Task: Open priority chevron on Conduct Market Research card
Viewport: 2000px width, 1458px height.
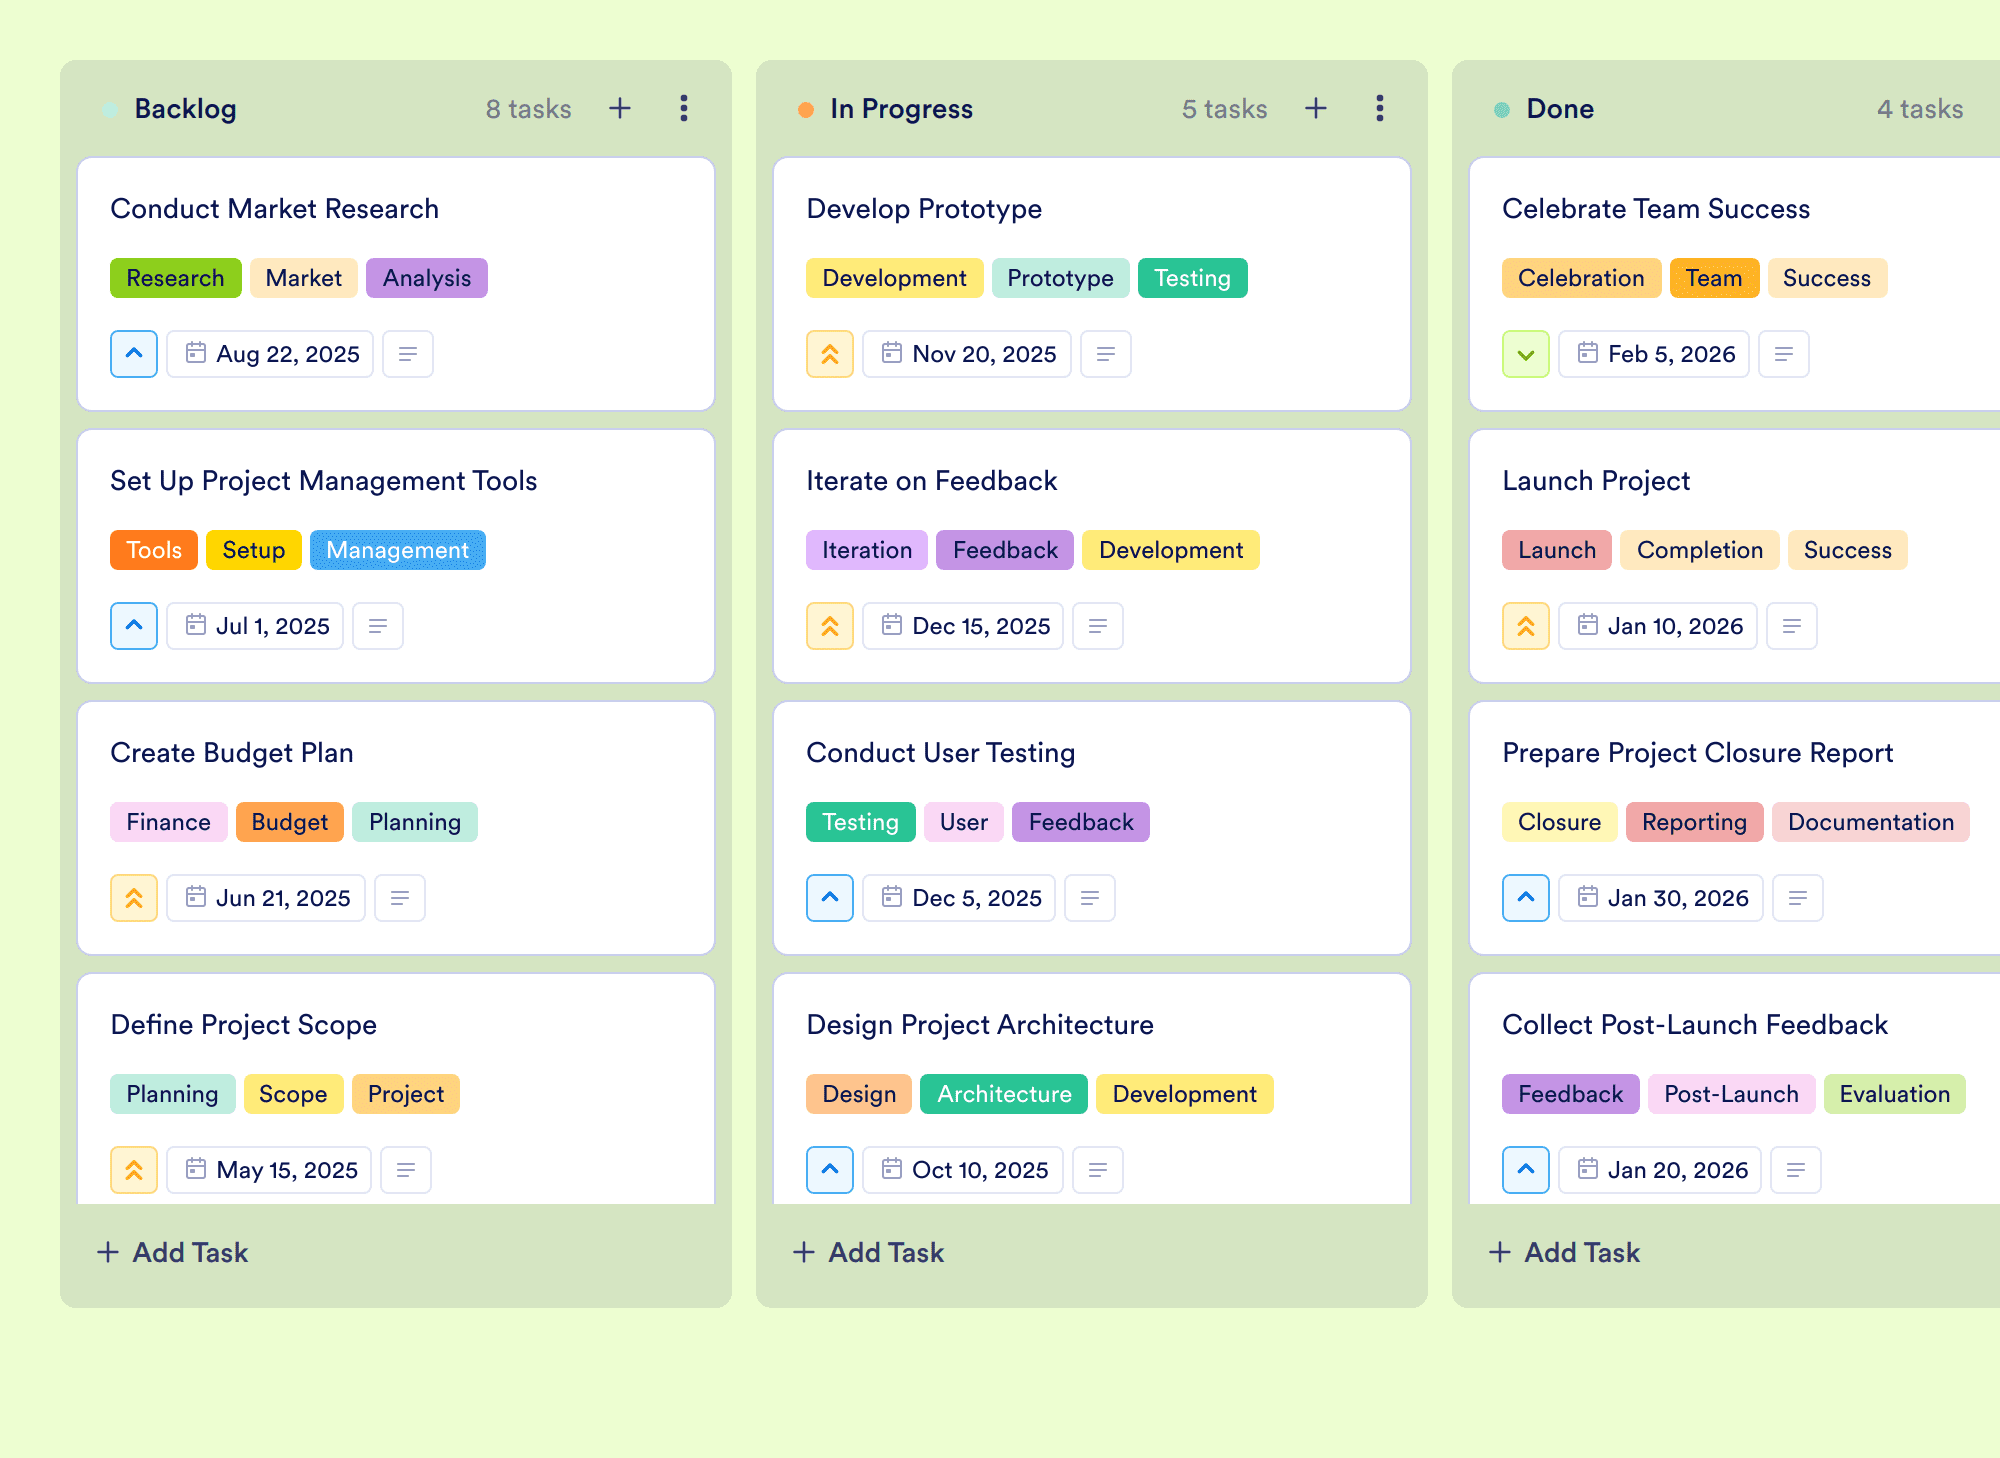Action: tap(134, 354)
